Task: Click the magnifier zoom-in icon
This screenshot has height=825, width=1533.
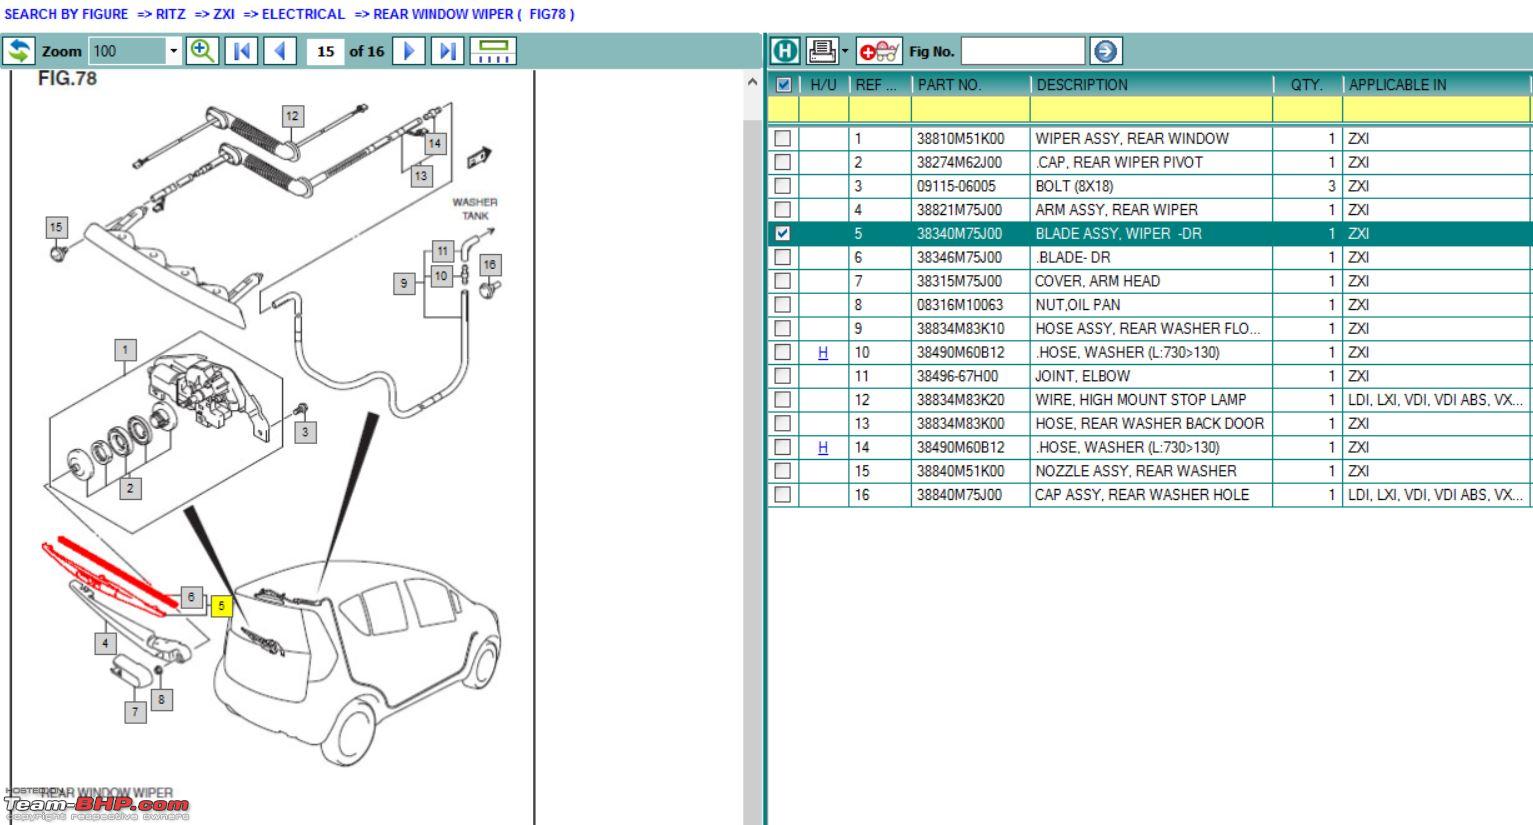Action: (203, 51)
